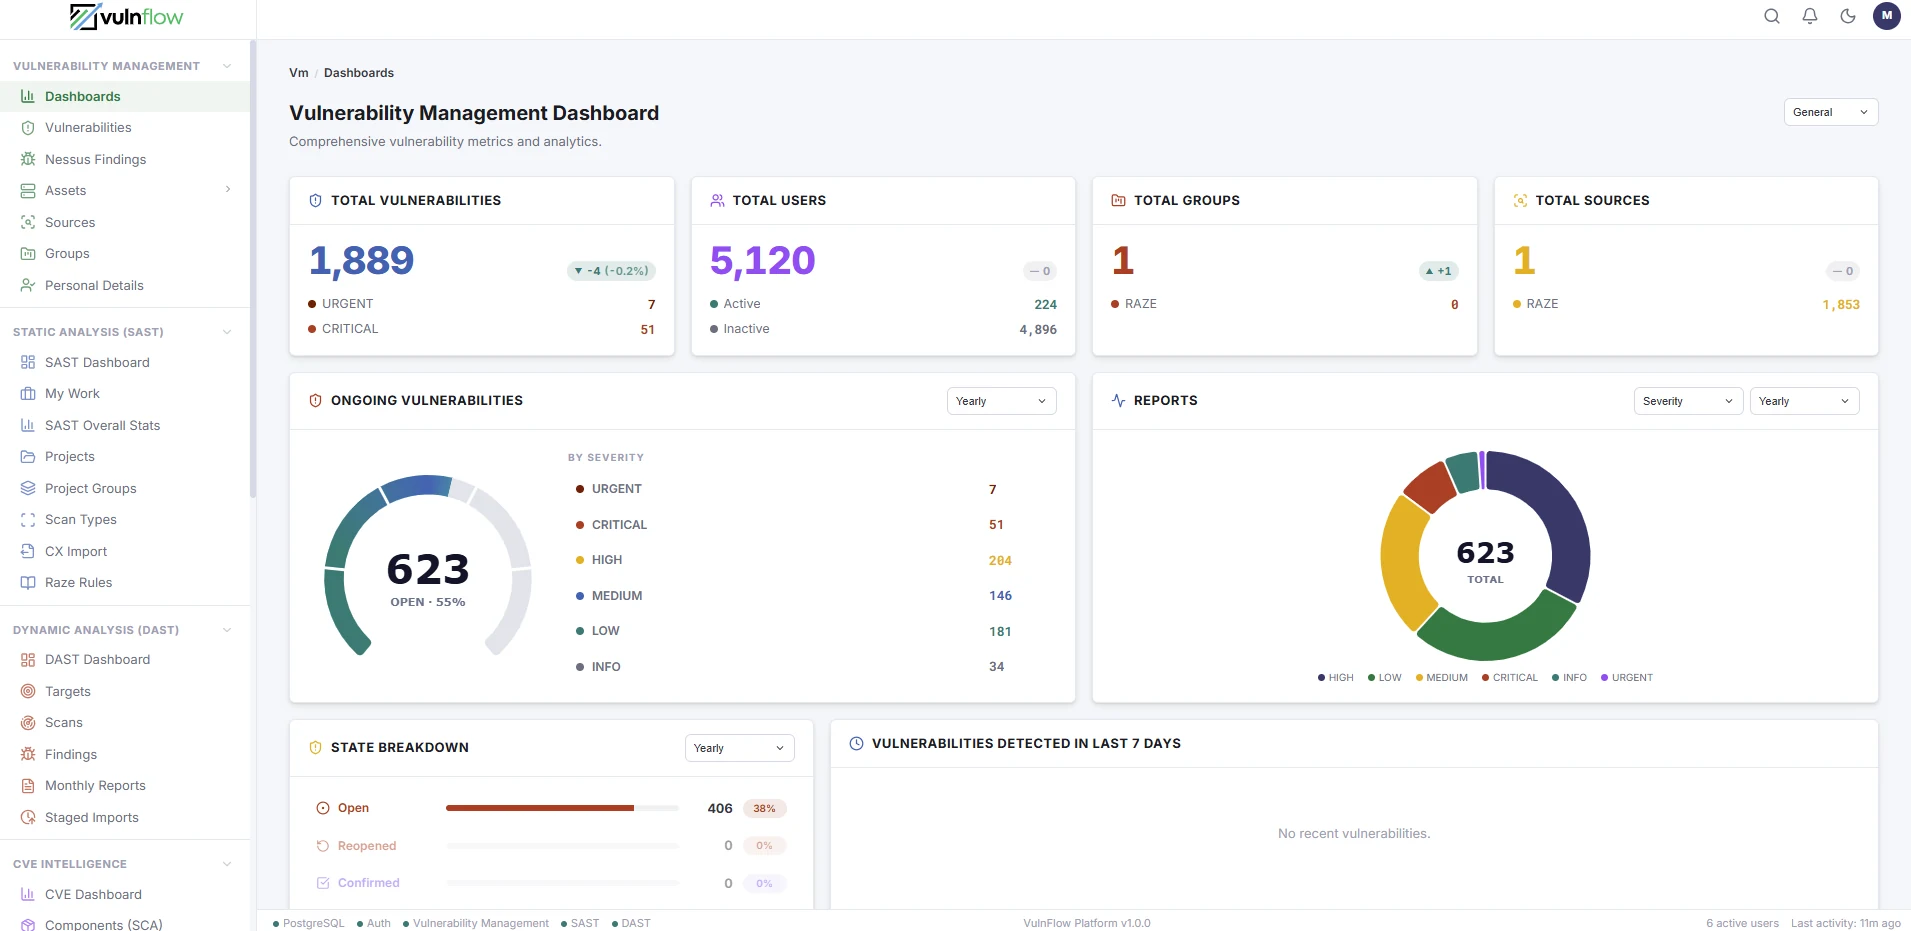Click the CRITICAL legend swatch in Reports
This screenshot has width=1911, height=931.
click(1486, 678)
